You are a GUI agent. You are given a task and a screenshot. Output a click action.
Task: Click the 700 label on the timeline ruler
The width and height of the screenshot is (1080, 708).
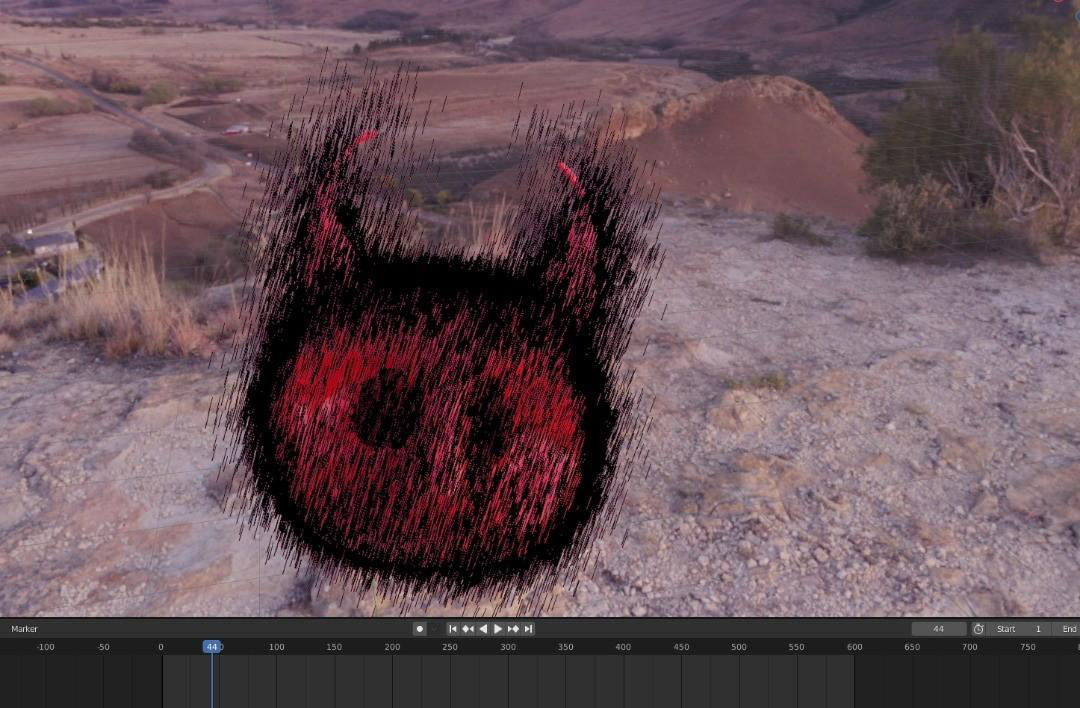tap(970, 647)
